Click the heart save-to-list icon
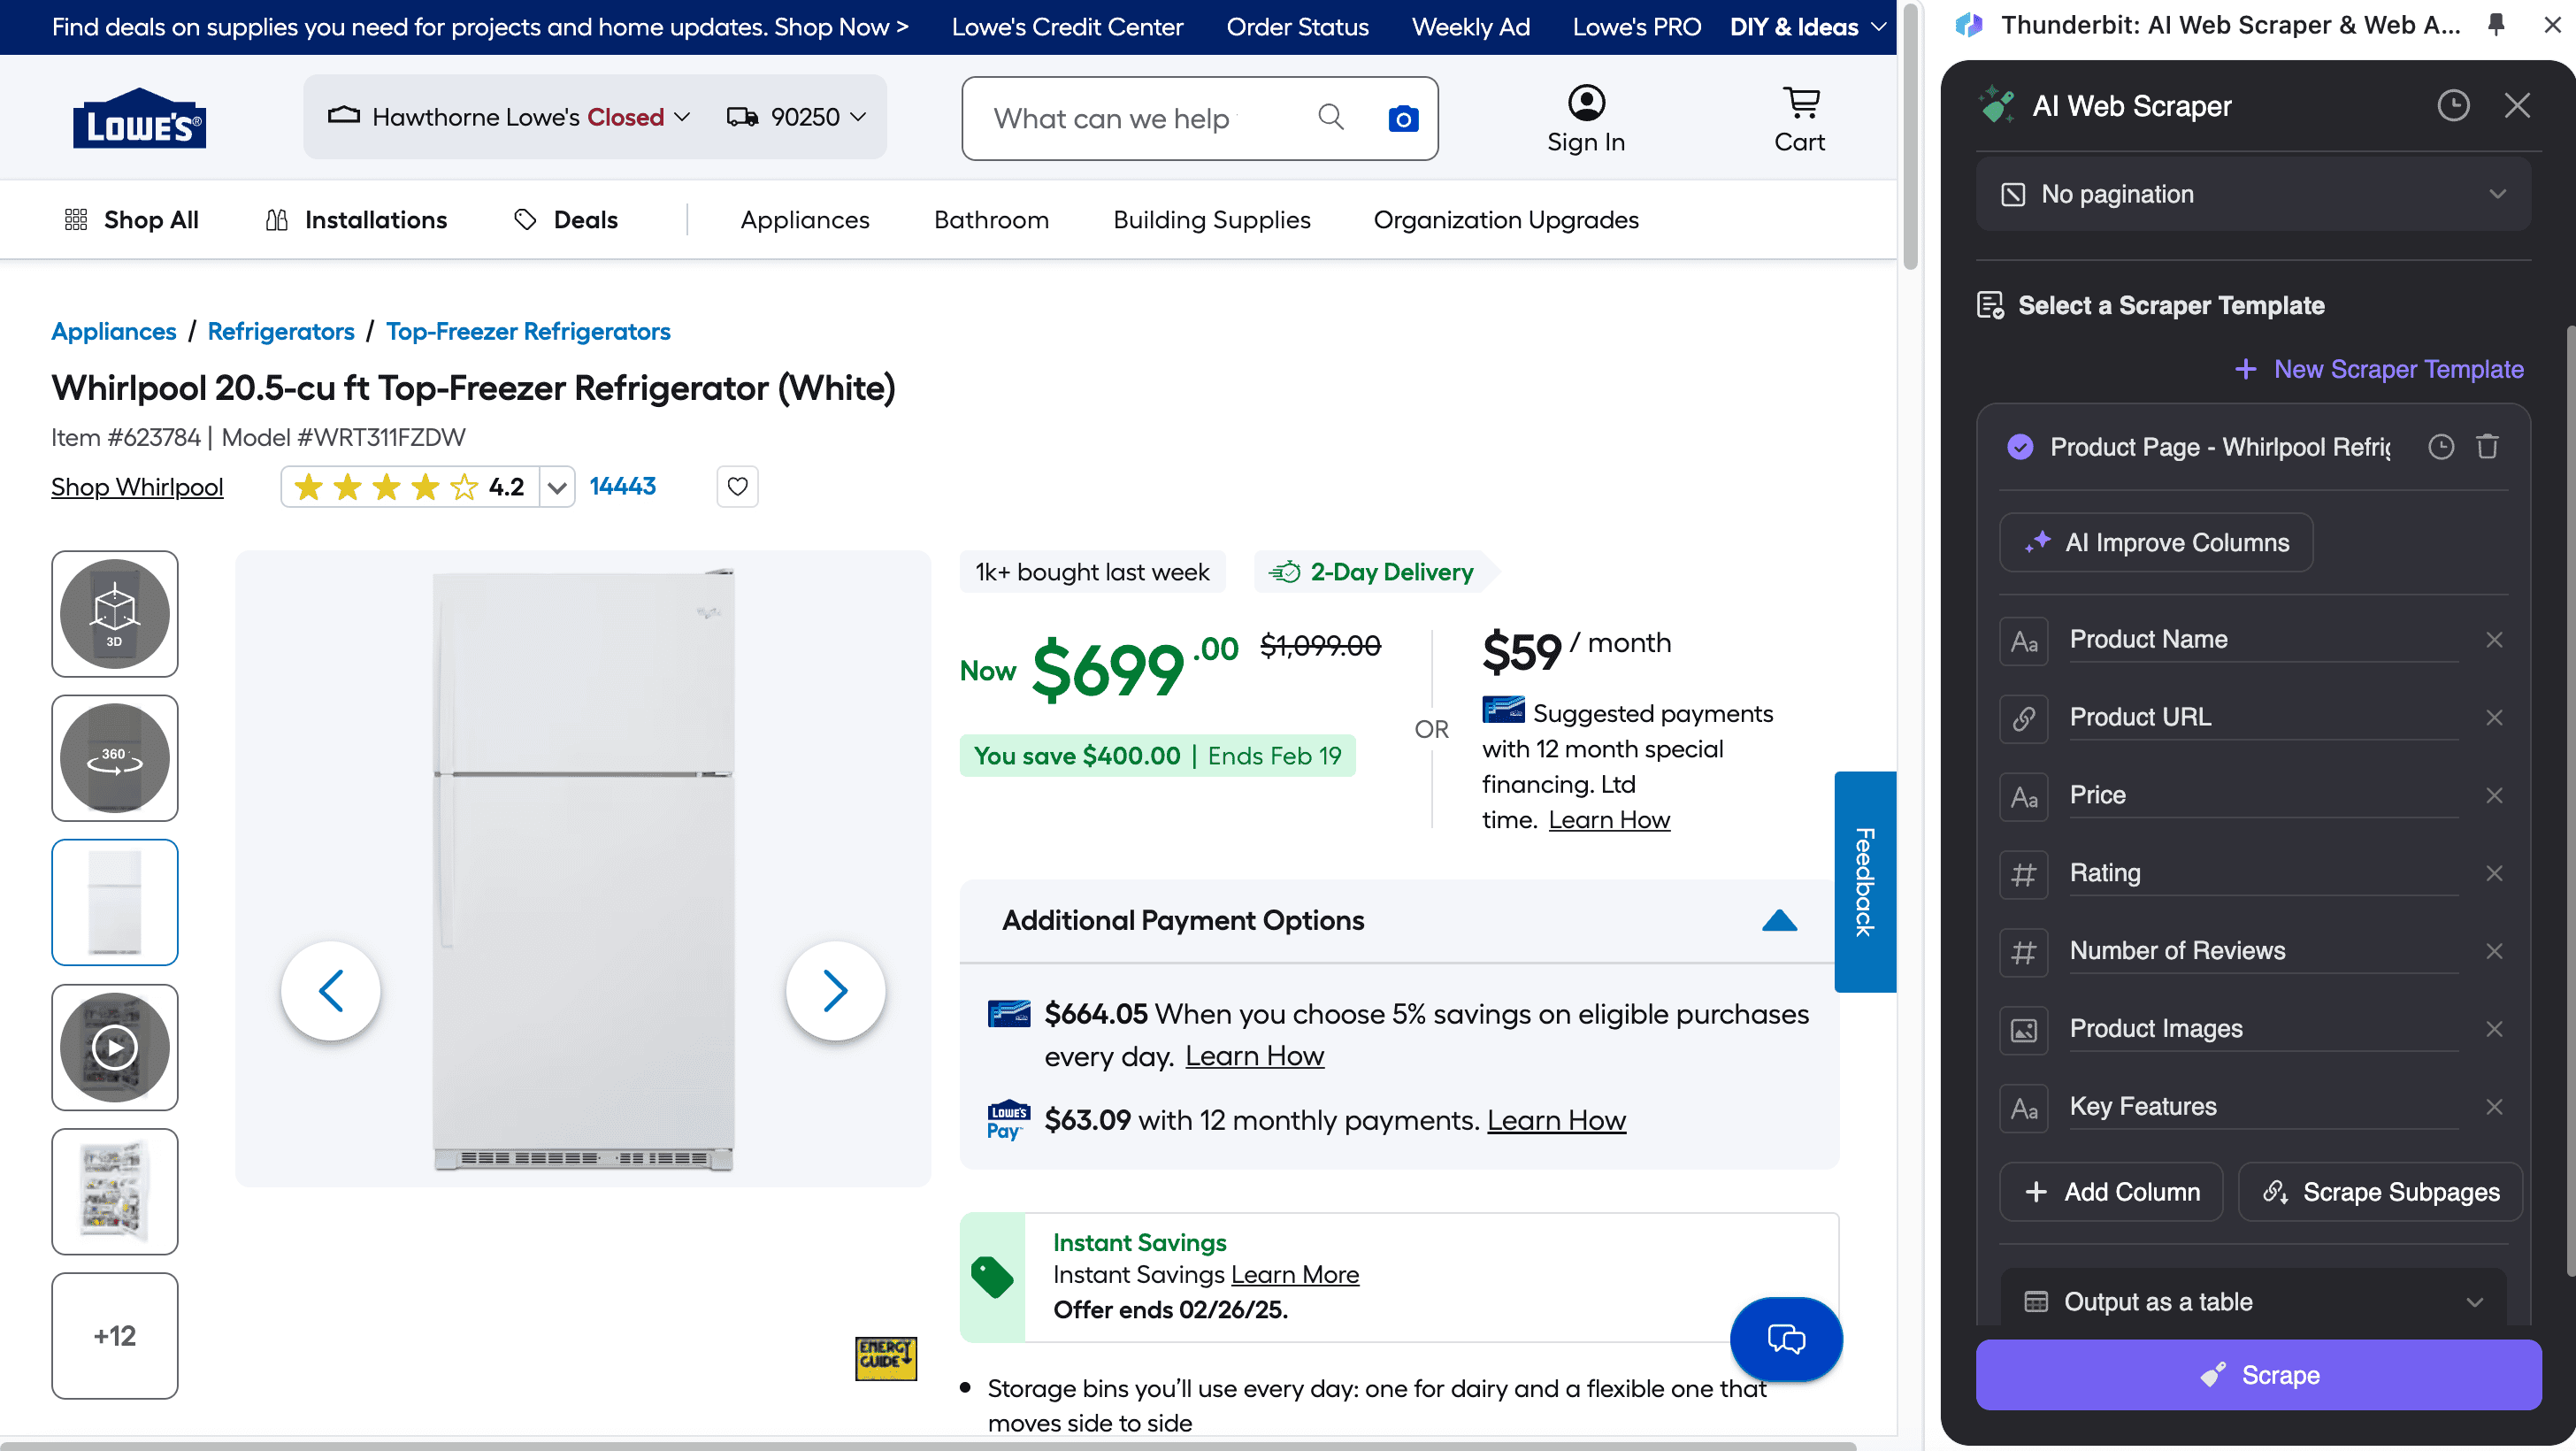Viewport: 2576px width, 1451px height. pyautogui.click(x=737, y=487)
